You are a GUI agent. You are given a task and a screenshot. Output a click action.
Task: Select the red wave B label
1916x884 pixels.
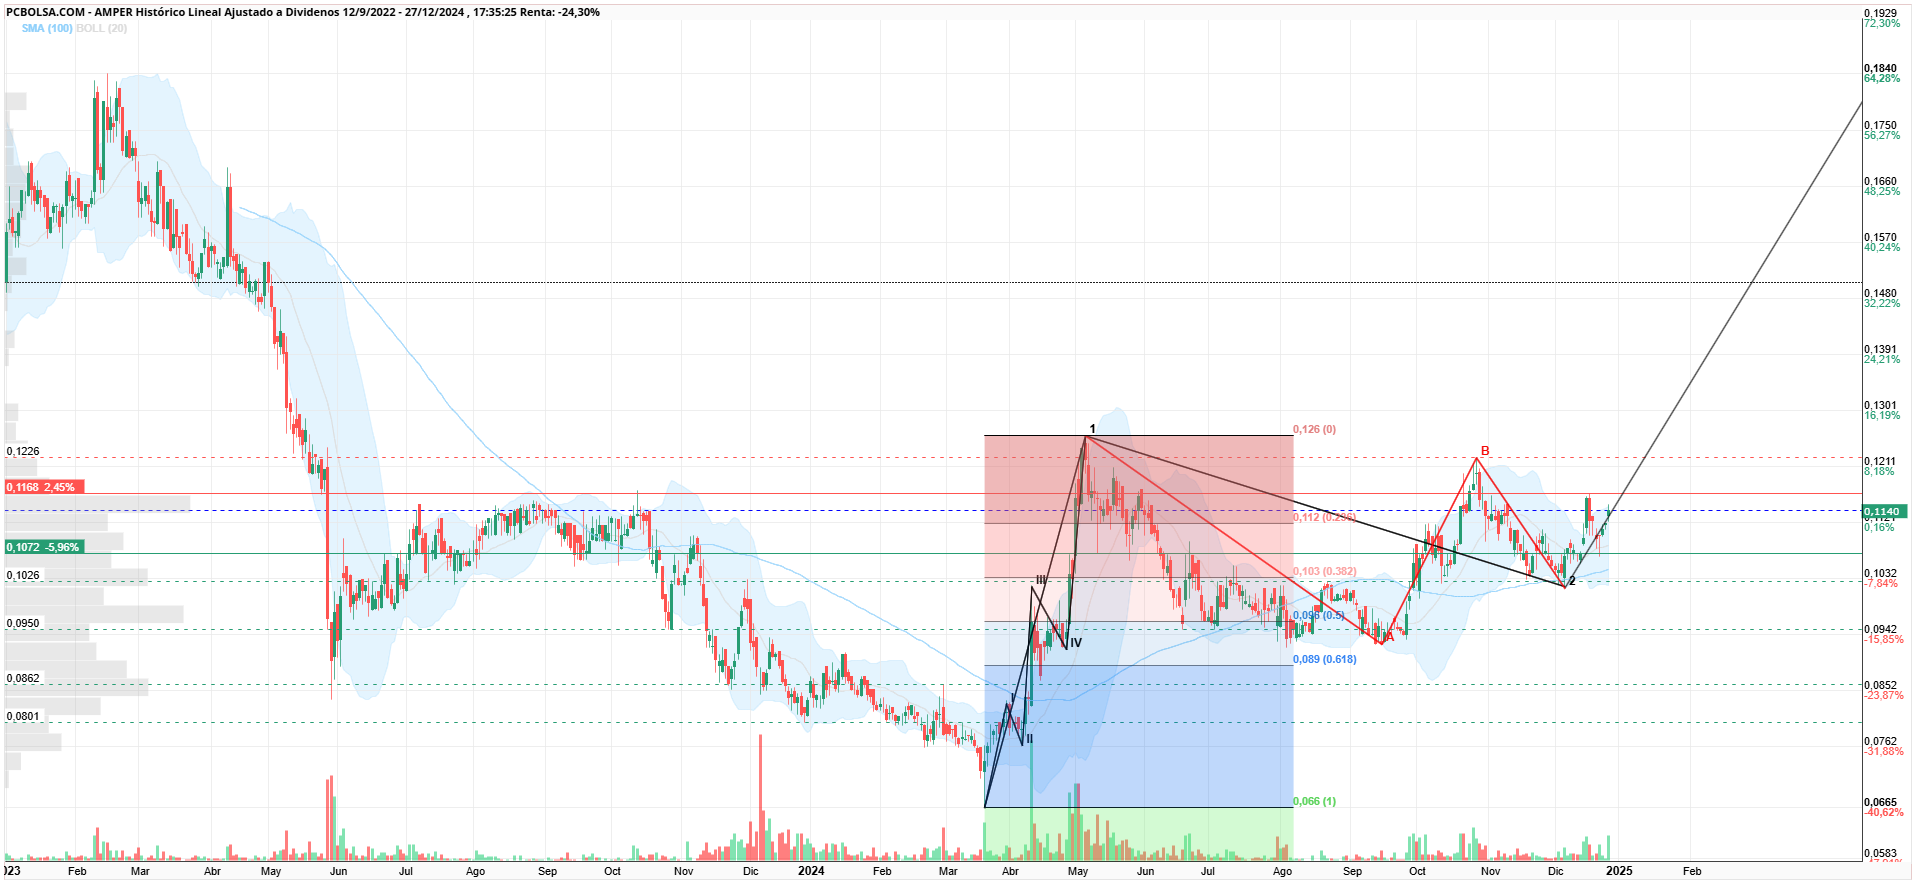[1485, 451]
